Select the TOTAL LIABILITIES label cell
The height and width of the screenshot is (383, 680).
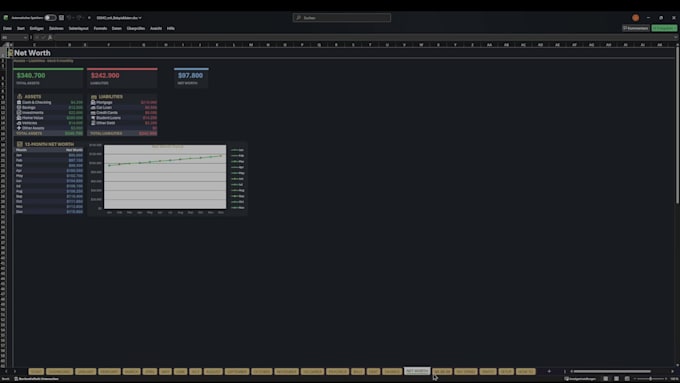[106, 133]
